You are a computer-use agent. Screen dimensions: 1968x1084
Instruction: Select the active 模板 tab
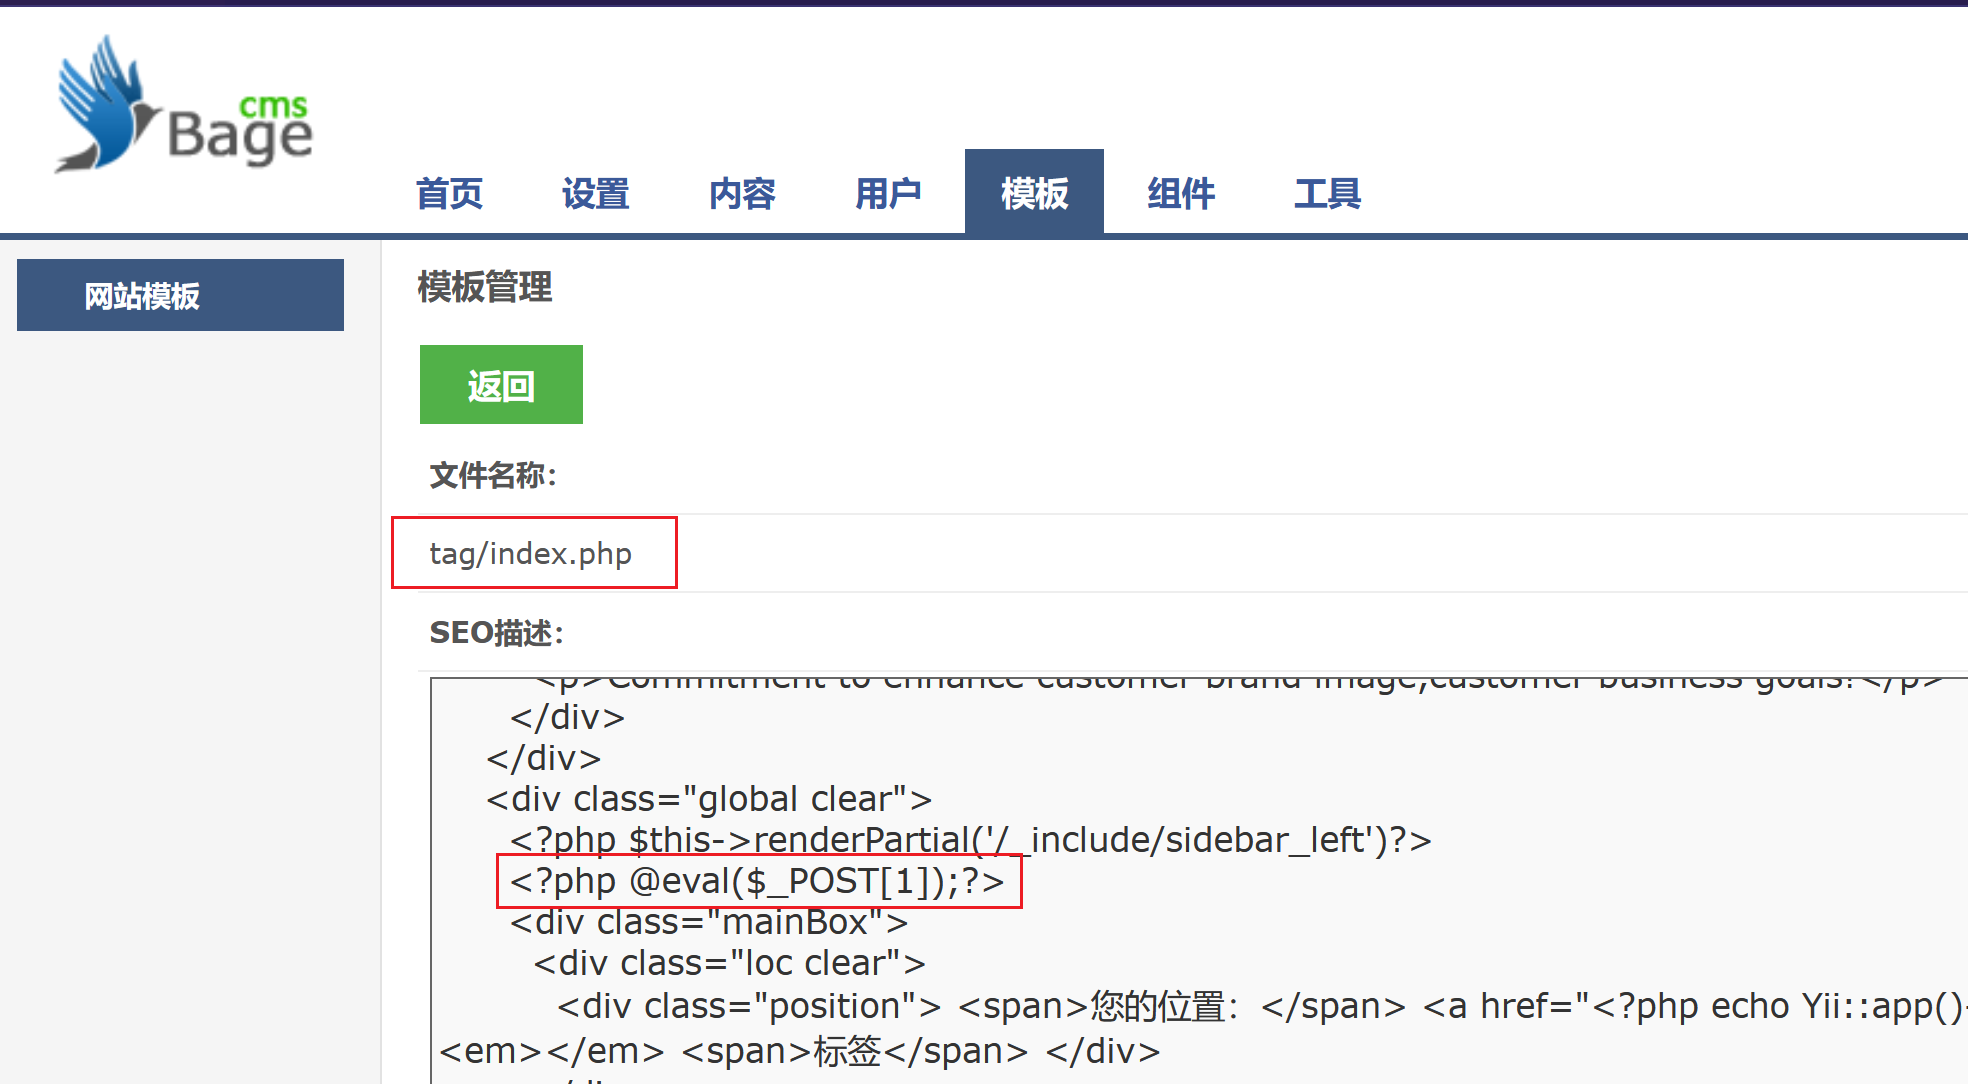coord(1034,193)
